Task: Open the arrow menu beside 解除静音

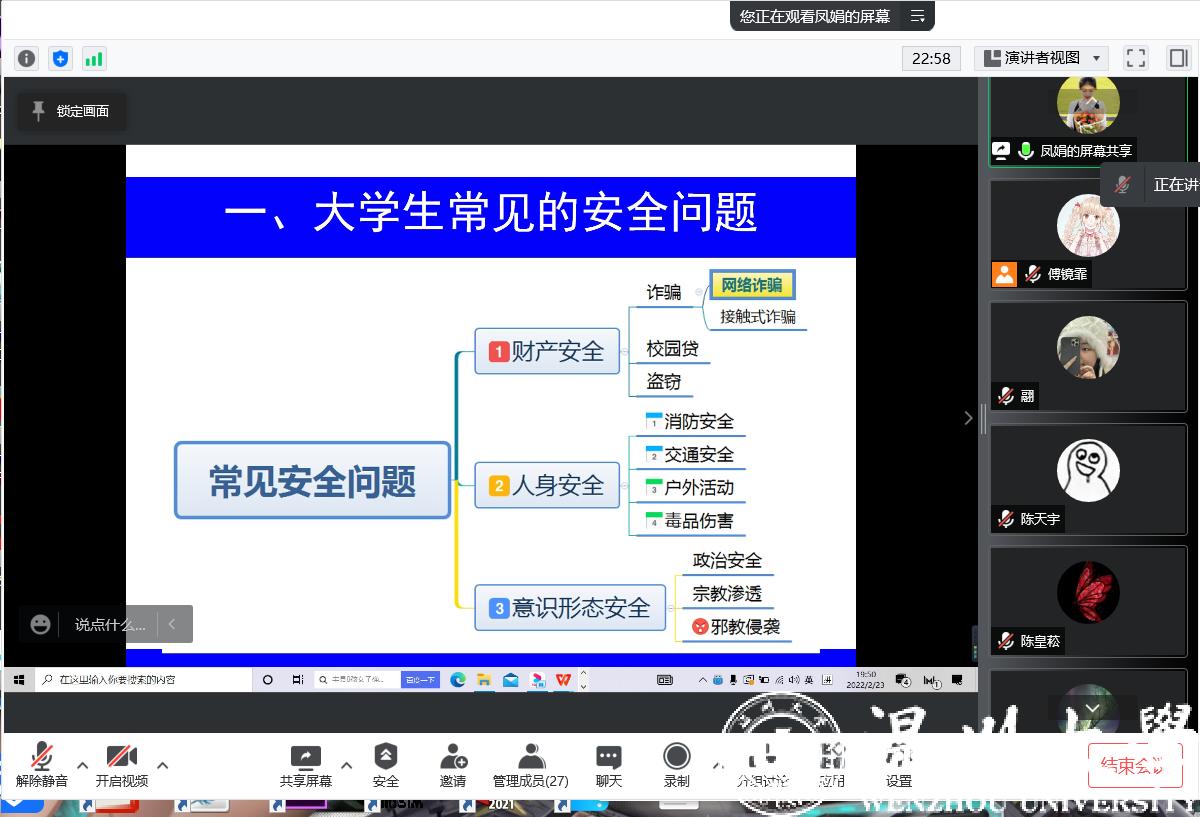Action: click(83, 765)
